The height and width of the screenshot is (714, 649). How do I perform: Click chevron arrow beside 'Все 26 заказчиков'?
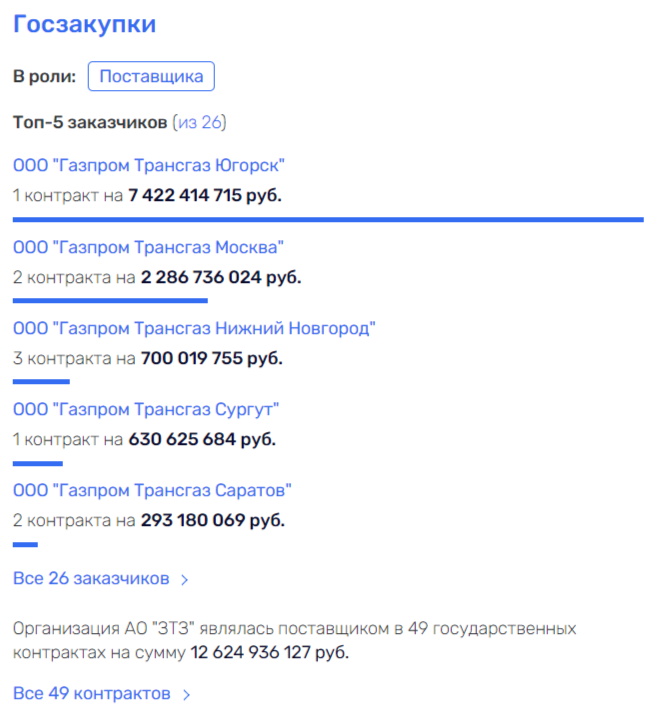(x=185, y=579)
